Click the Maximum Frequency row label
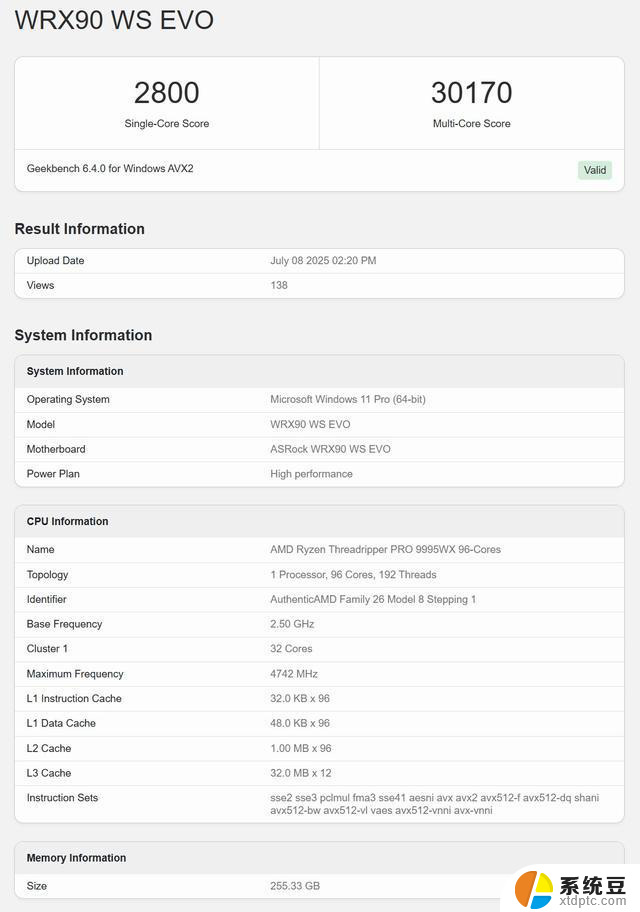The width and height of the screenshot is (640, 912). coord(75,674)
